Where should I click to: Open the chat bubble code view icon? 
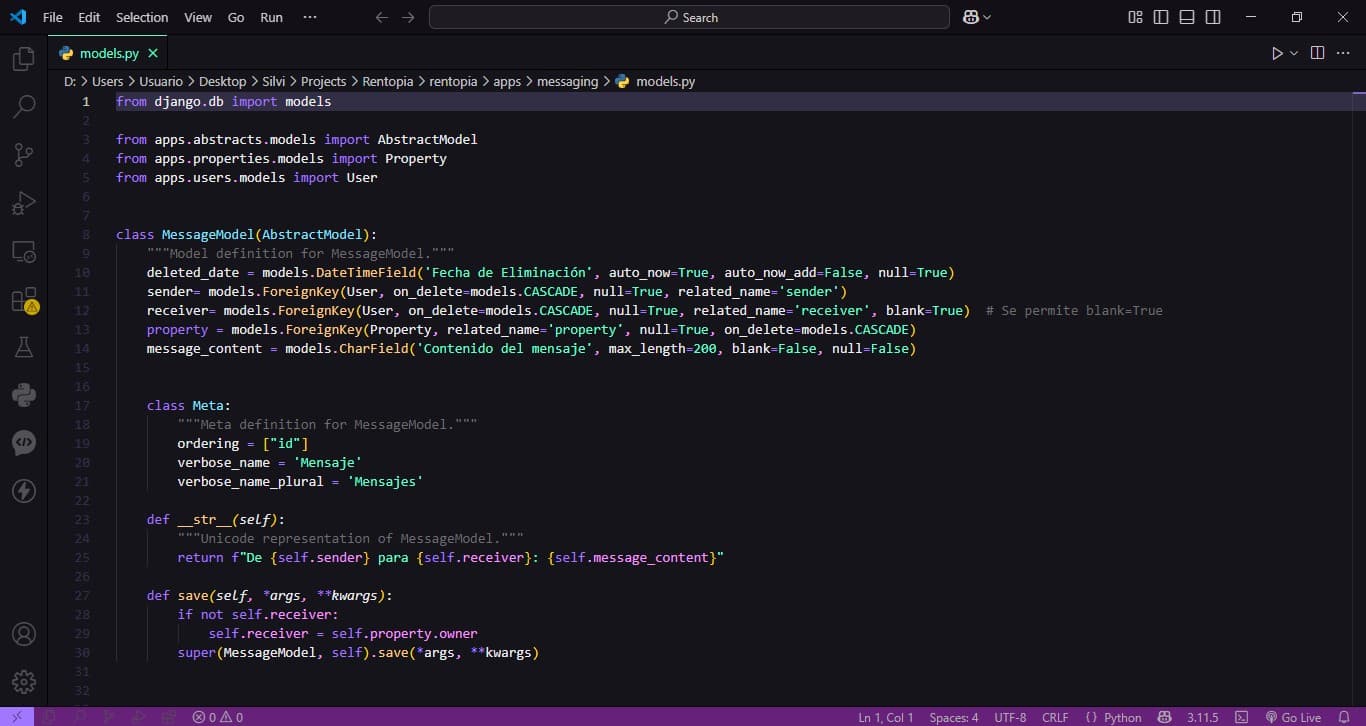coord(23,443)
